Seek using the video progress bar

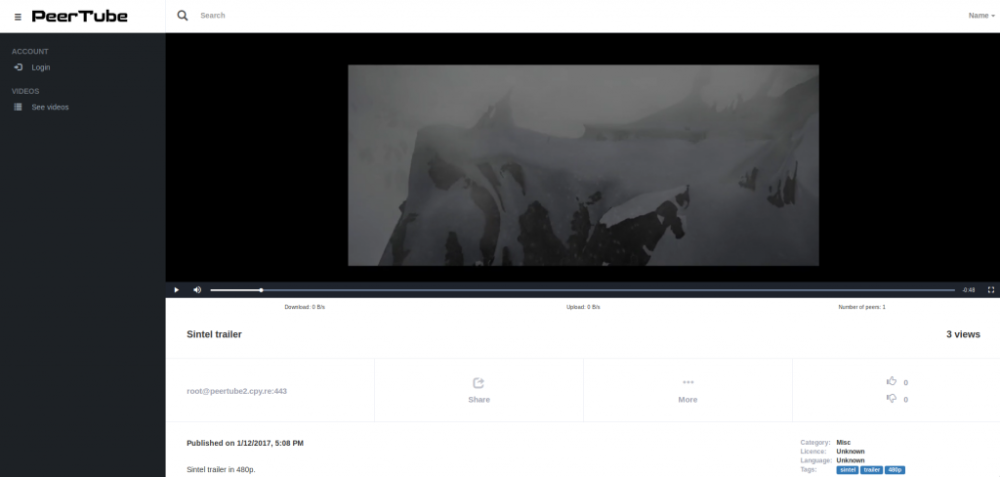pos(582,290)
